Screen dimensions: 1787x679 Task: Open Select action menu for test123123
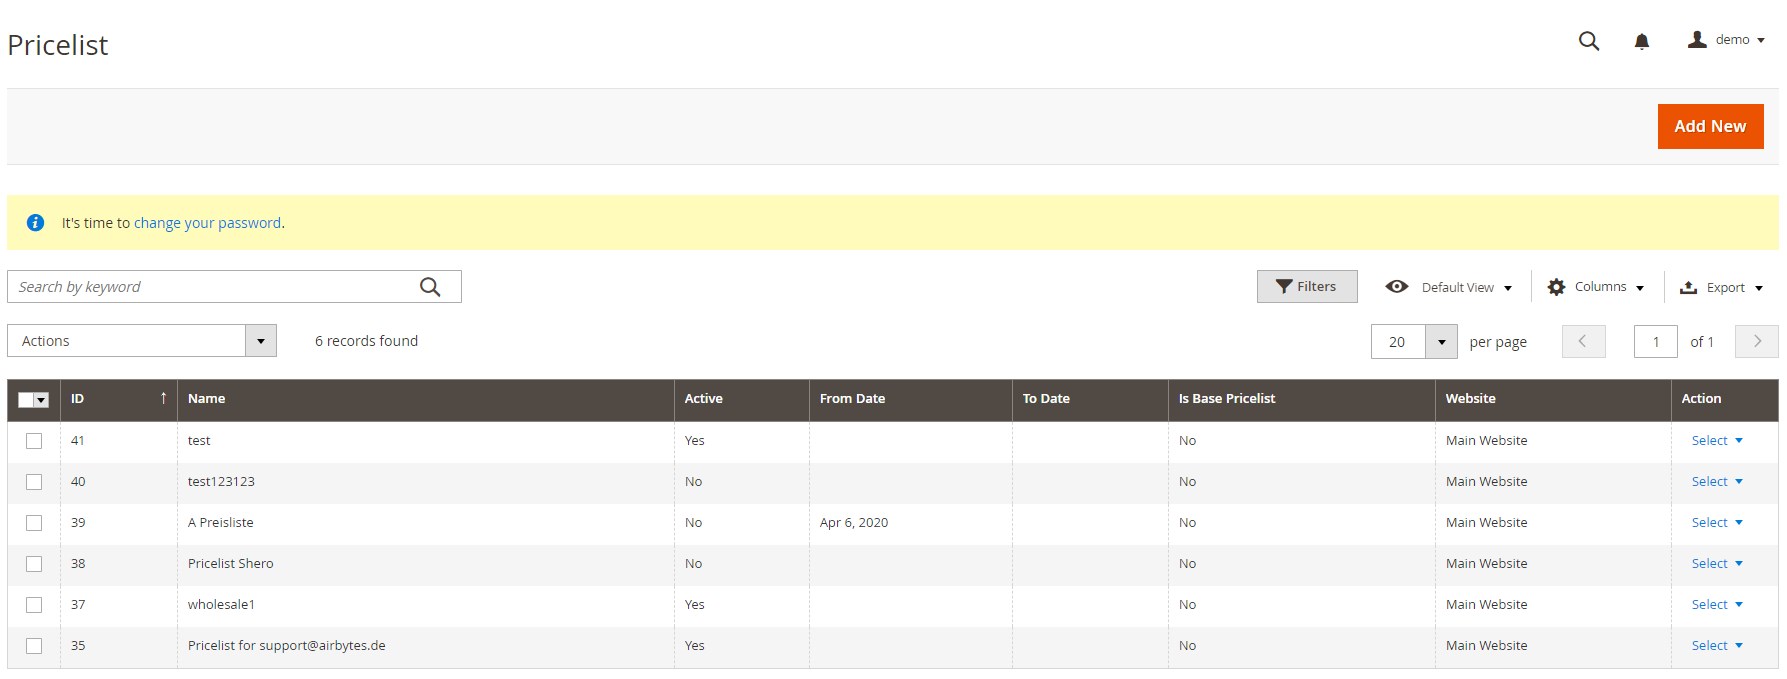coord(1716,482)
